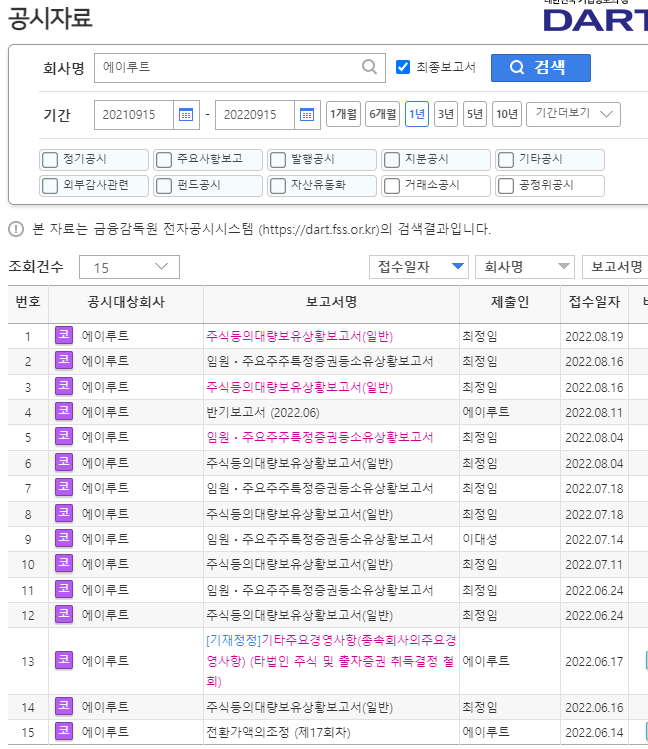
Task: Click 에이루트 company name in row 3
Action: click(105, 386)
